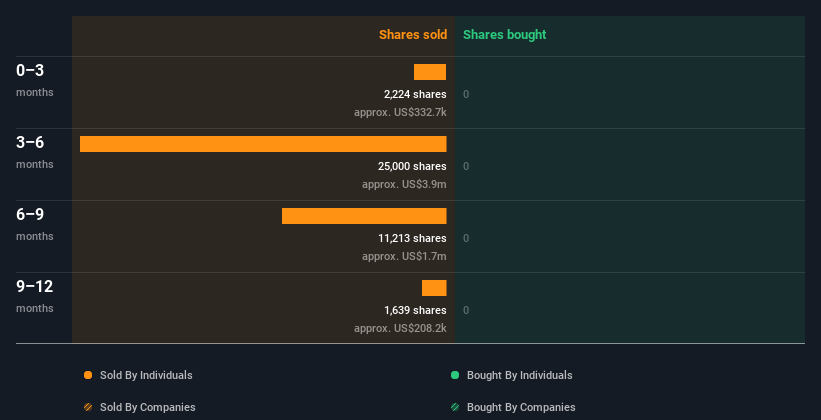Screen dimensions: 821x420
Task: Click the approx. US$3.9m text
Action: pos(404,184)
